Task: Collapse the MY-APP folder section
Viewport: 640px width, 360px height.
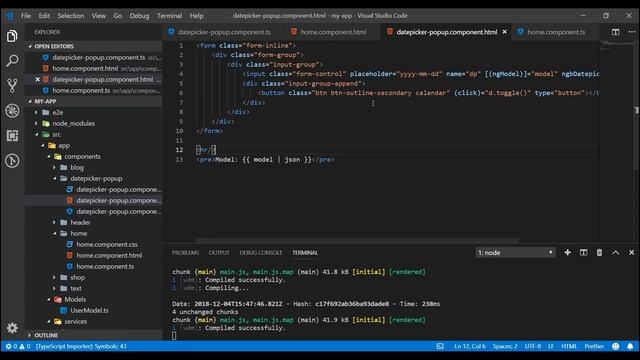Action: pos(94,101)
